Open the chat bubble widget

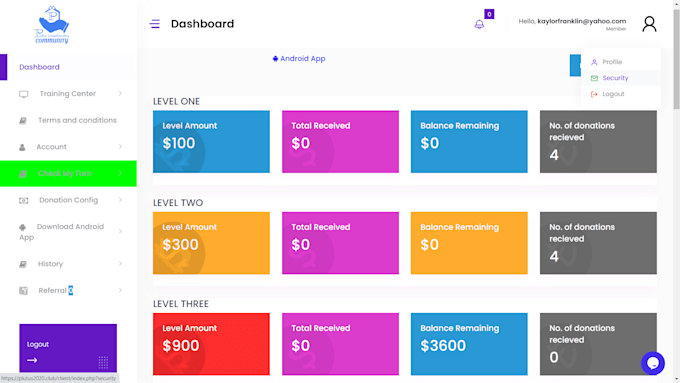(653, 363)
